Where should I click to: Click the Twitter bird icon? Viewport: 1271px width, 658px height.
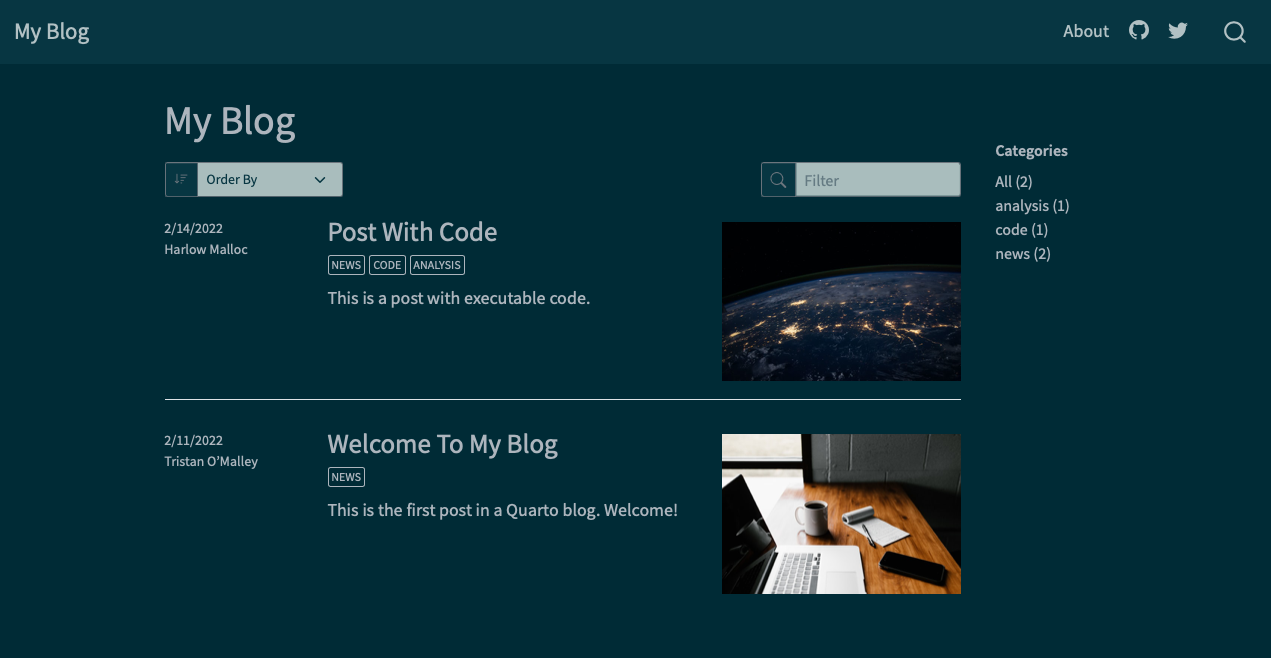click(x=1177, y=31)
